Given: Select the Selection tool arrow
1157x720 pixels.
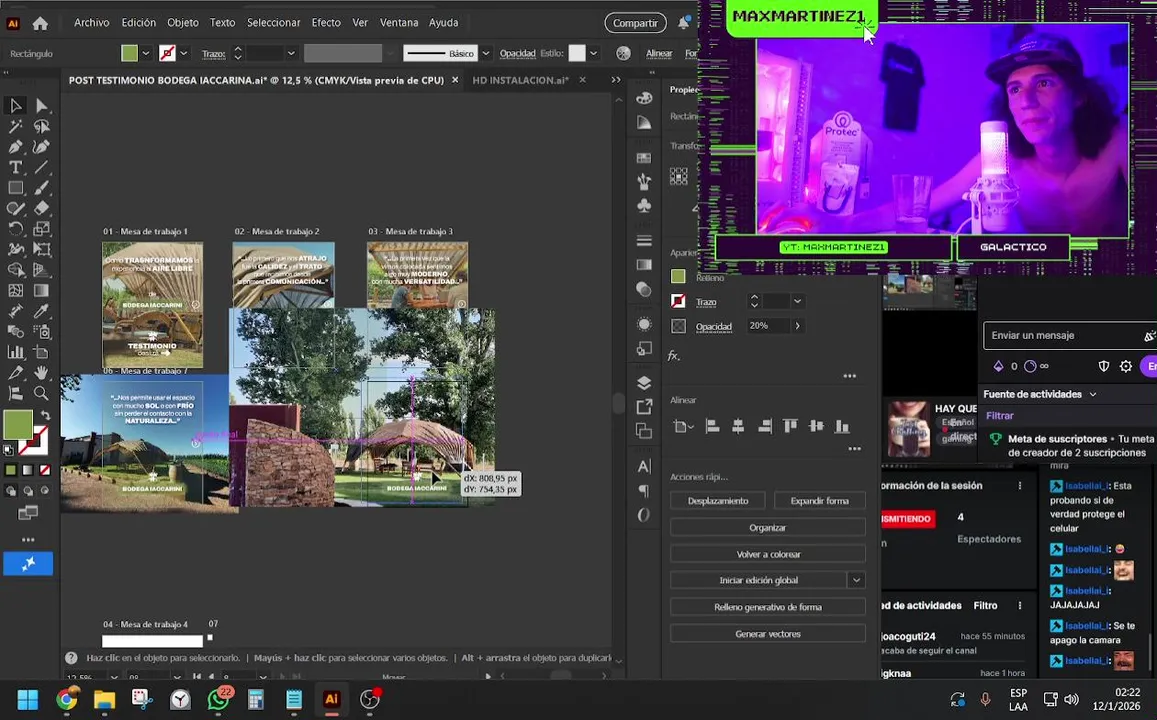Looking at the screenshot, I should pos(15,105).
